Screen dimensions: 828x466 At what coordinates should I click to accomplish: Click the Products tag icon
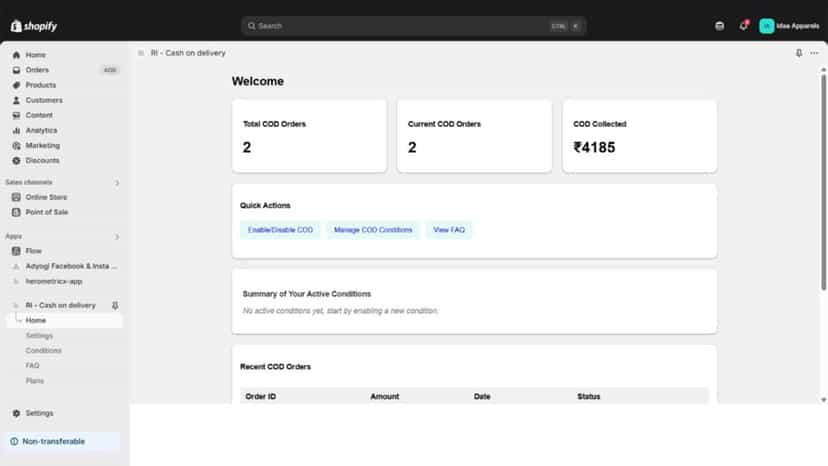(16, 85)
